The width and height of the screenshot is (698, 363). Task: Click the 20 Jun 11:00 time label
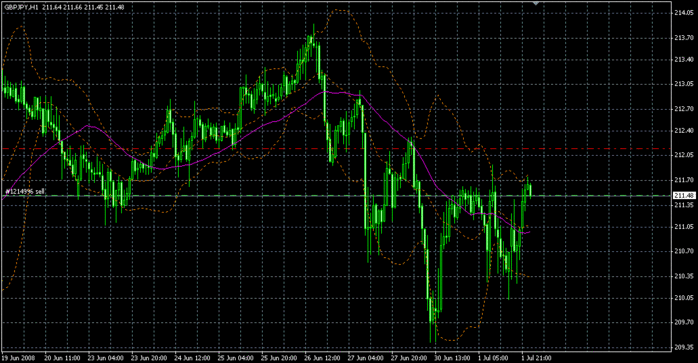click(63, 358)
